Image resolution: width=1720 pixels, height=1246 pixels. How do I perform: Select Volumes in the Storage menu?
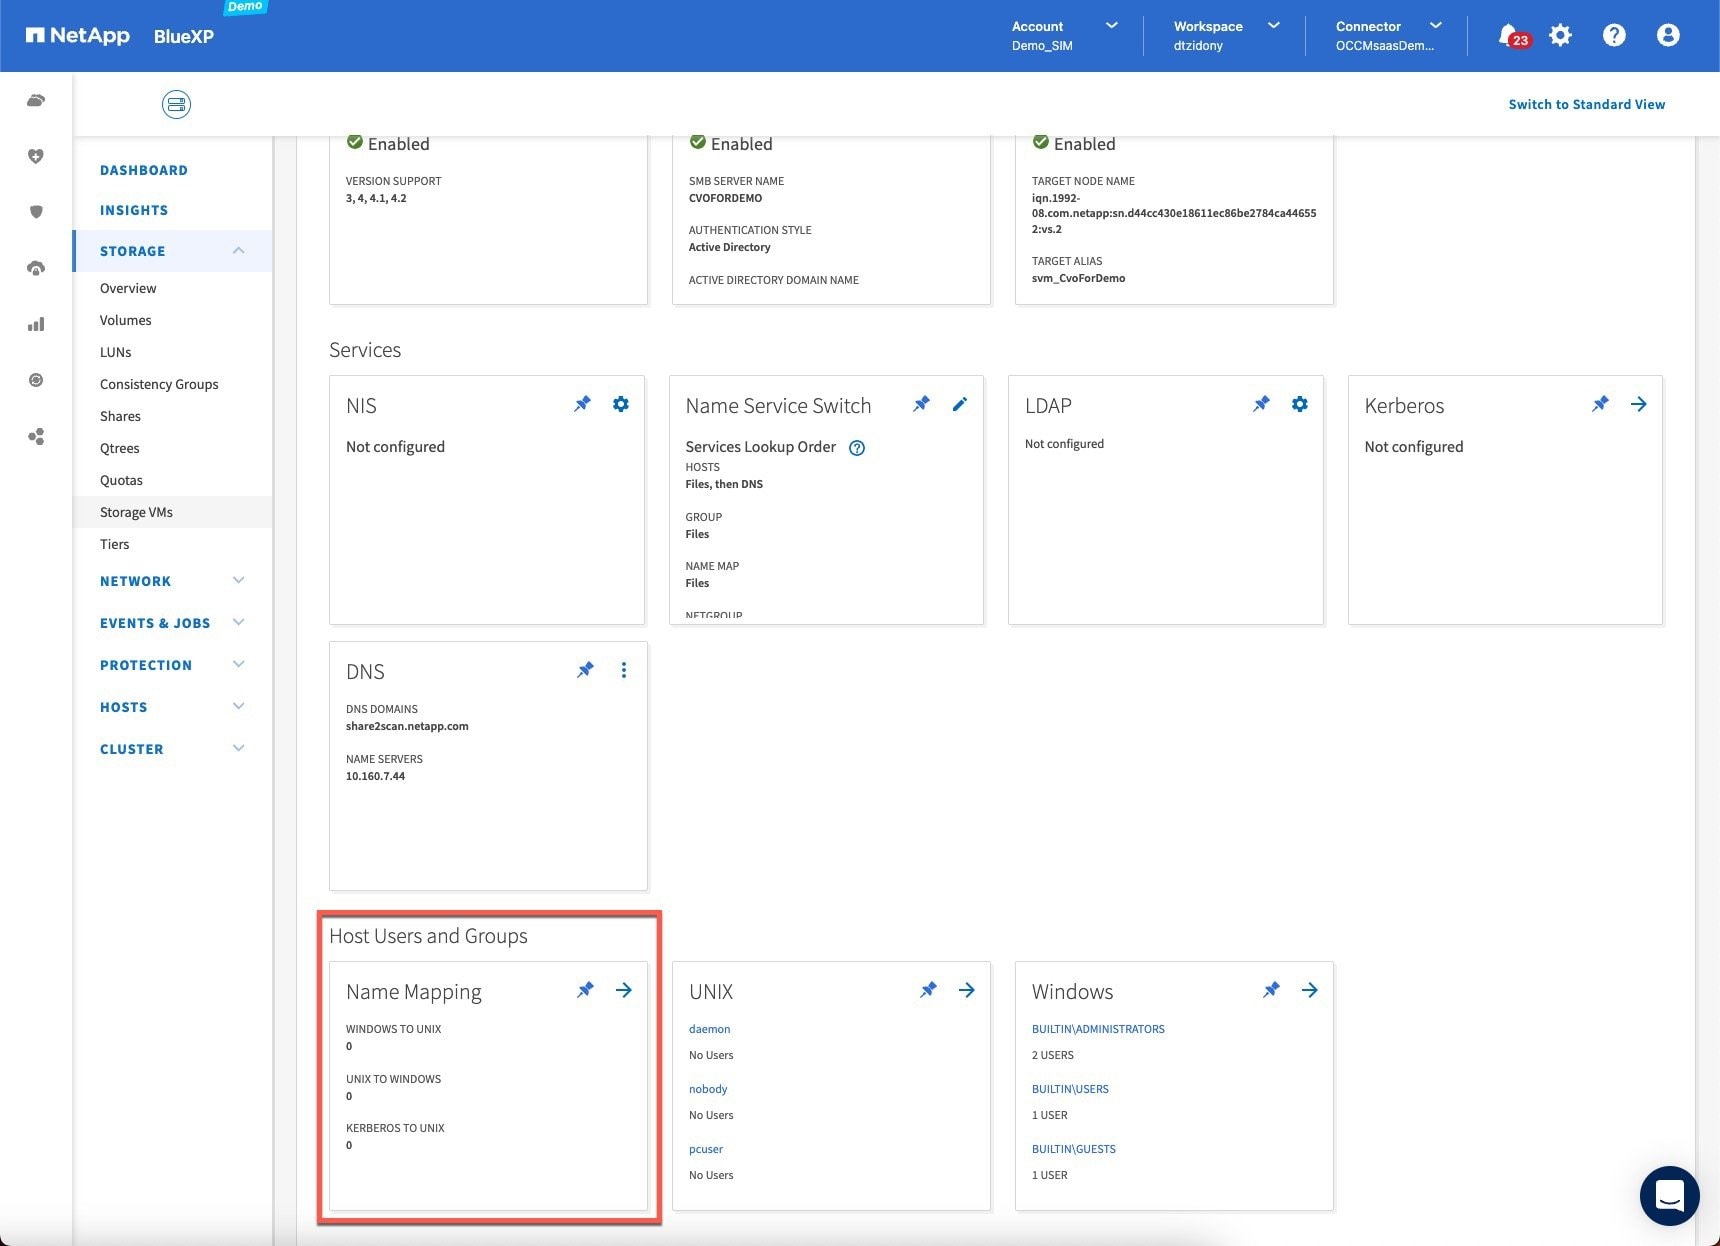tap(126, 320)
